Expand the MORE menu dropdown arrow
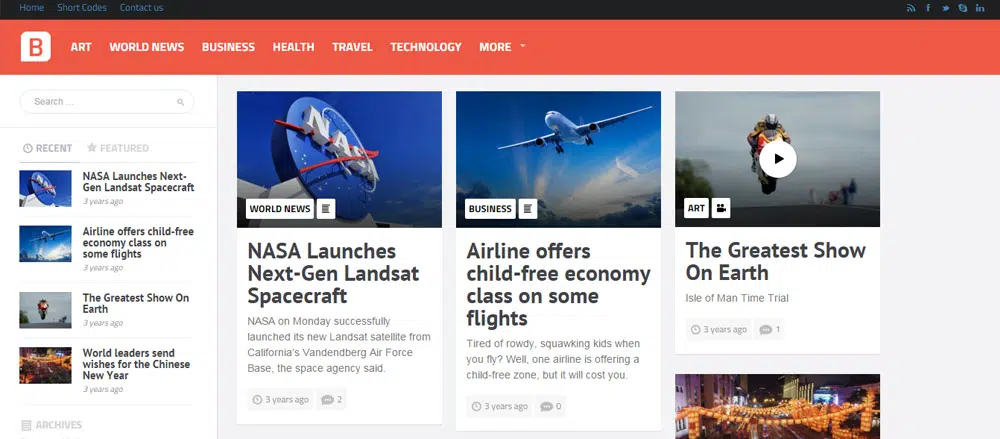1000x439 pixels. [x=522, y=46]
